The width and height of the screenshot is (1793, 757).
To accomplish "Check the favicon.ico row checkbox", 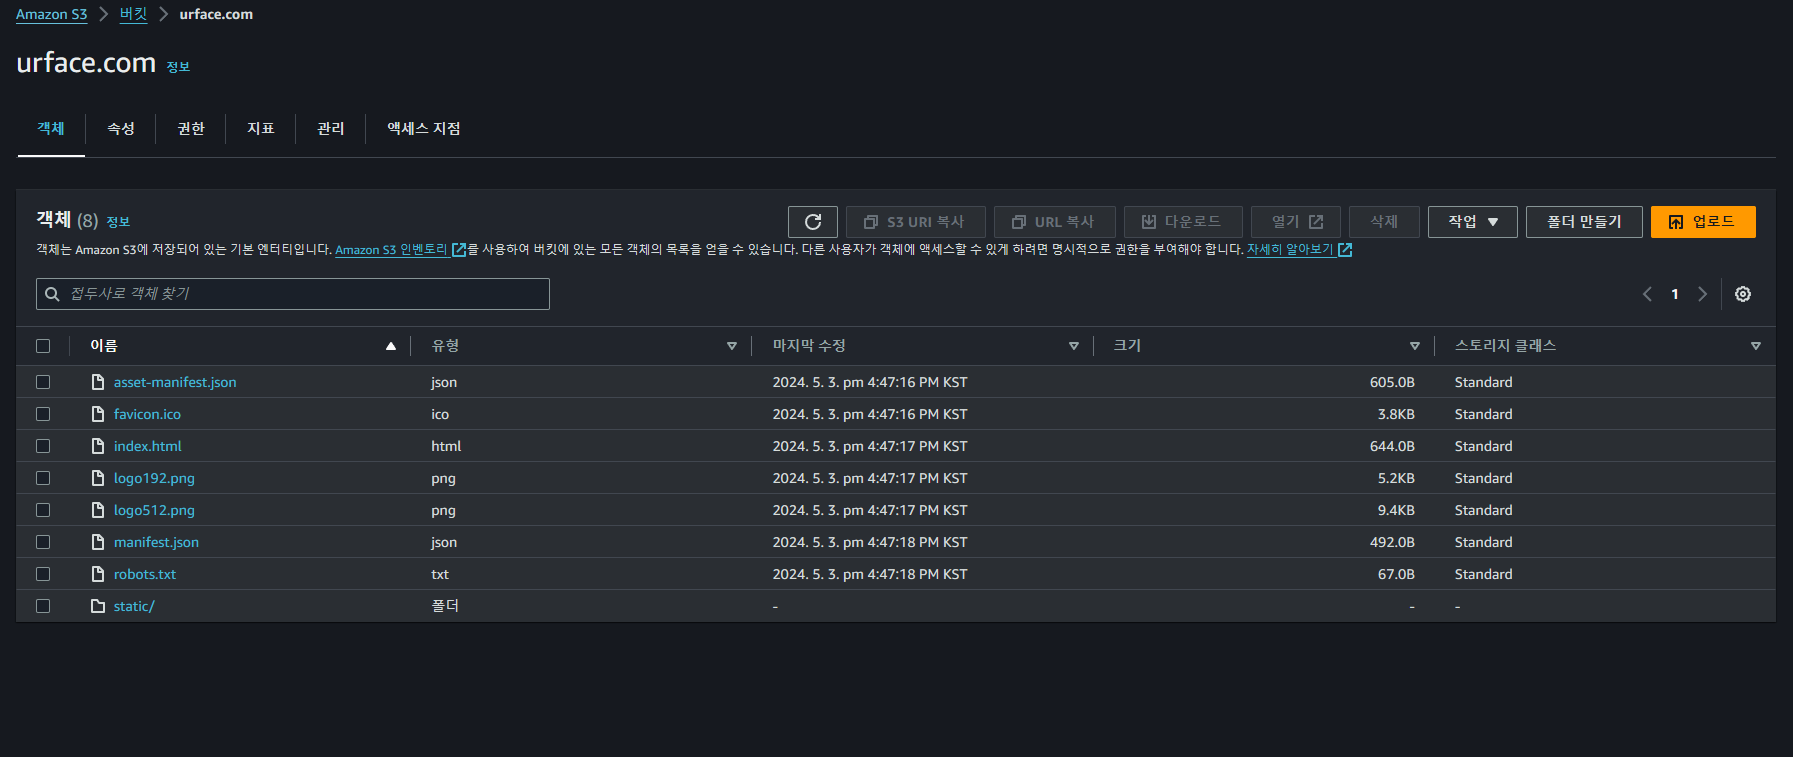I will 43,414.
